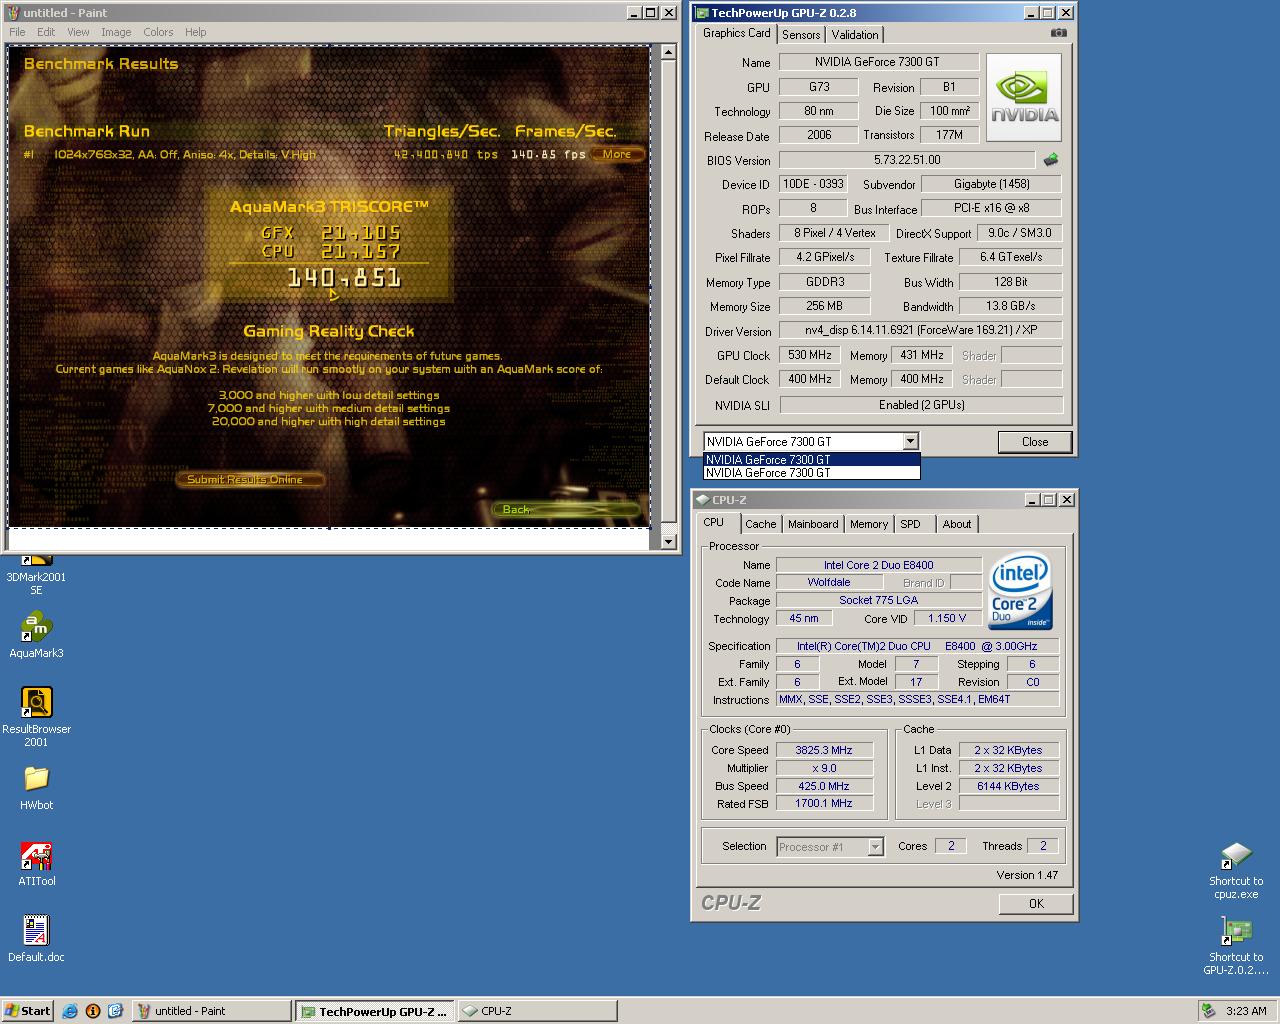1280x1024 pixels.
Task: Open the Shortcut to cpuz.exe icon
Action: [1236, 870]
